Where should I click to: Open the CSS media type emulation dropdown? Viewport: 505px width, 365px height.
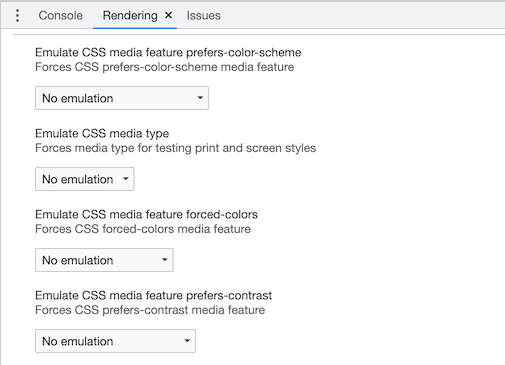click(85, 179)
